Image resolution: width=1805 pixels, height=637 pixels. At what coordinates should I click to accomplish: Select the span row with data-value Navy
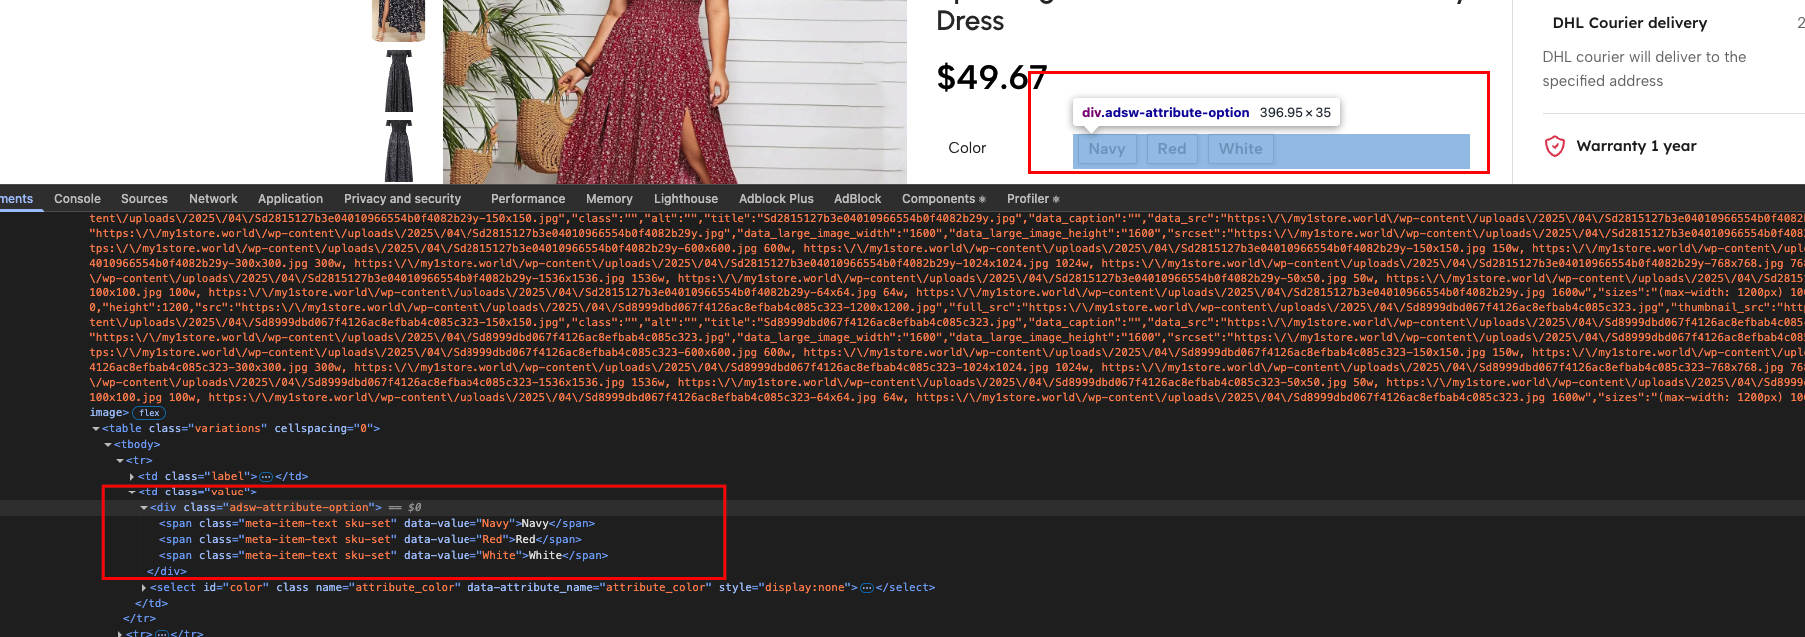coord(377,524)
